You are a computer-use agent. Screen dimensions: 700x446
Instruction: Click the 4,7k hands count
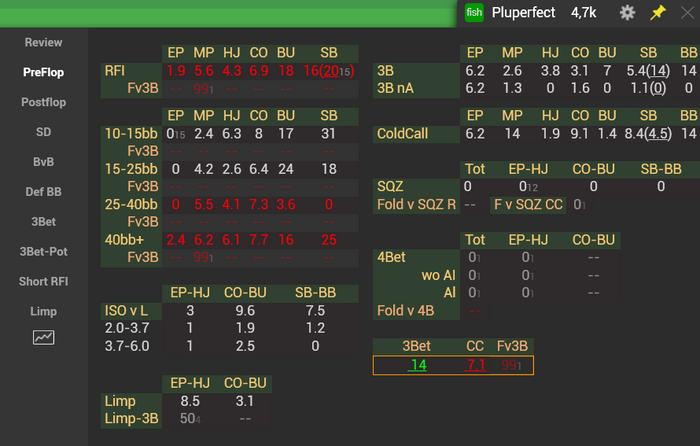(x=583, y=13)
